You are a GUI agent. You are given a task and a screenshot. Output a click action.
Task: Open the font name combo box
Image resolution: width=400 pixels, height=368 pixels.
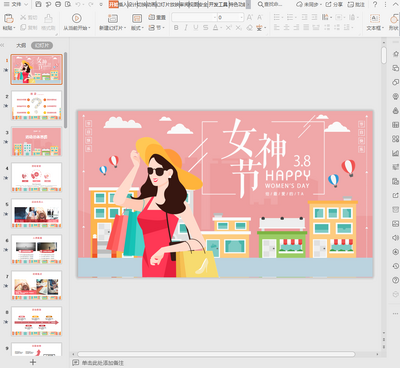(194, 17)
